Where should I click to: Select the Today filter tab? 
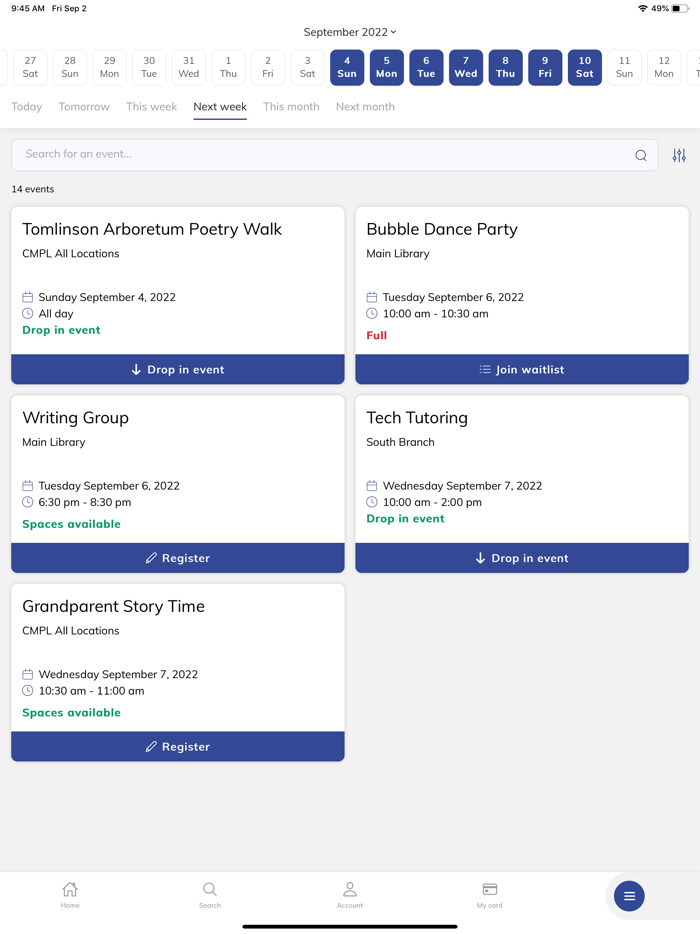tap(27, 107)
